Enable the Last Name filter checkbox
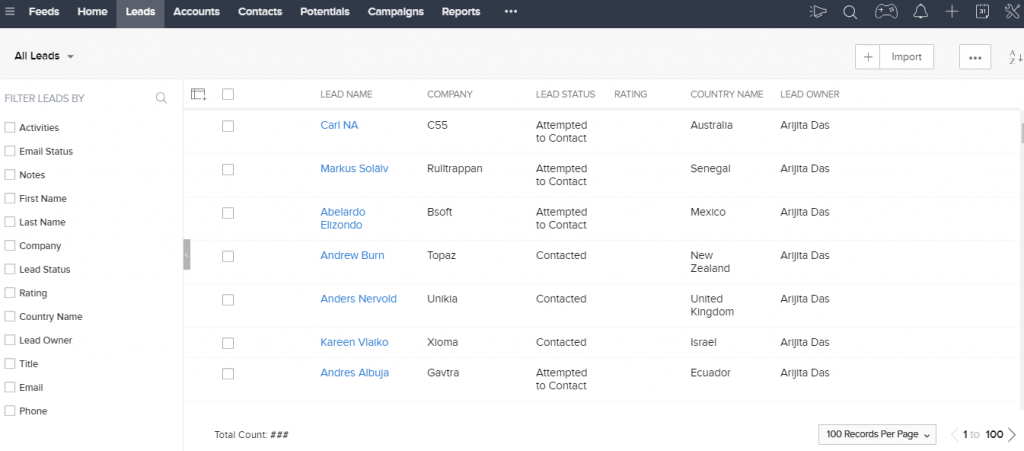The width and height of the screenshot is (1024, 451). [10, 222]
